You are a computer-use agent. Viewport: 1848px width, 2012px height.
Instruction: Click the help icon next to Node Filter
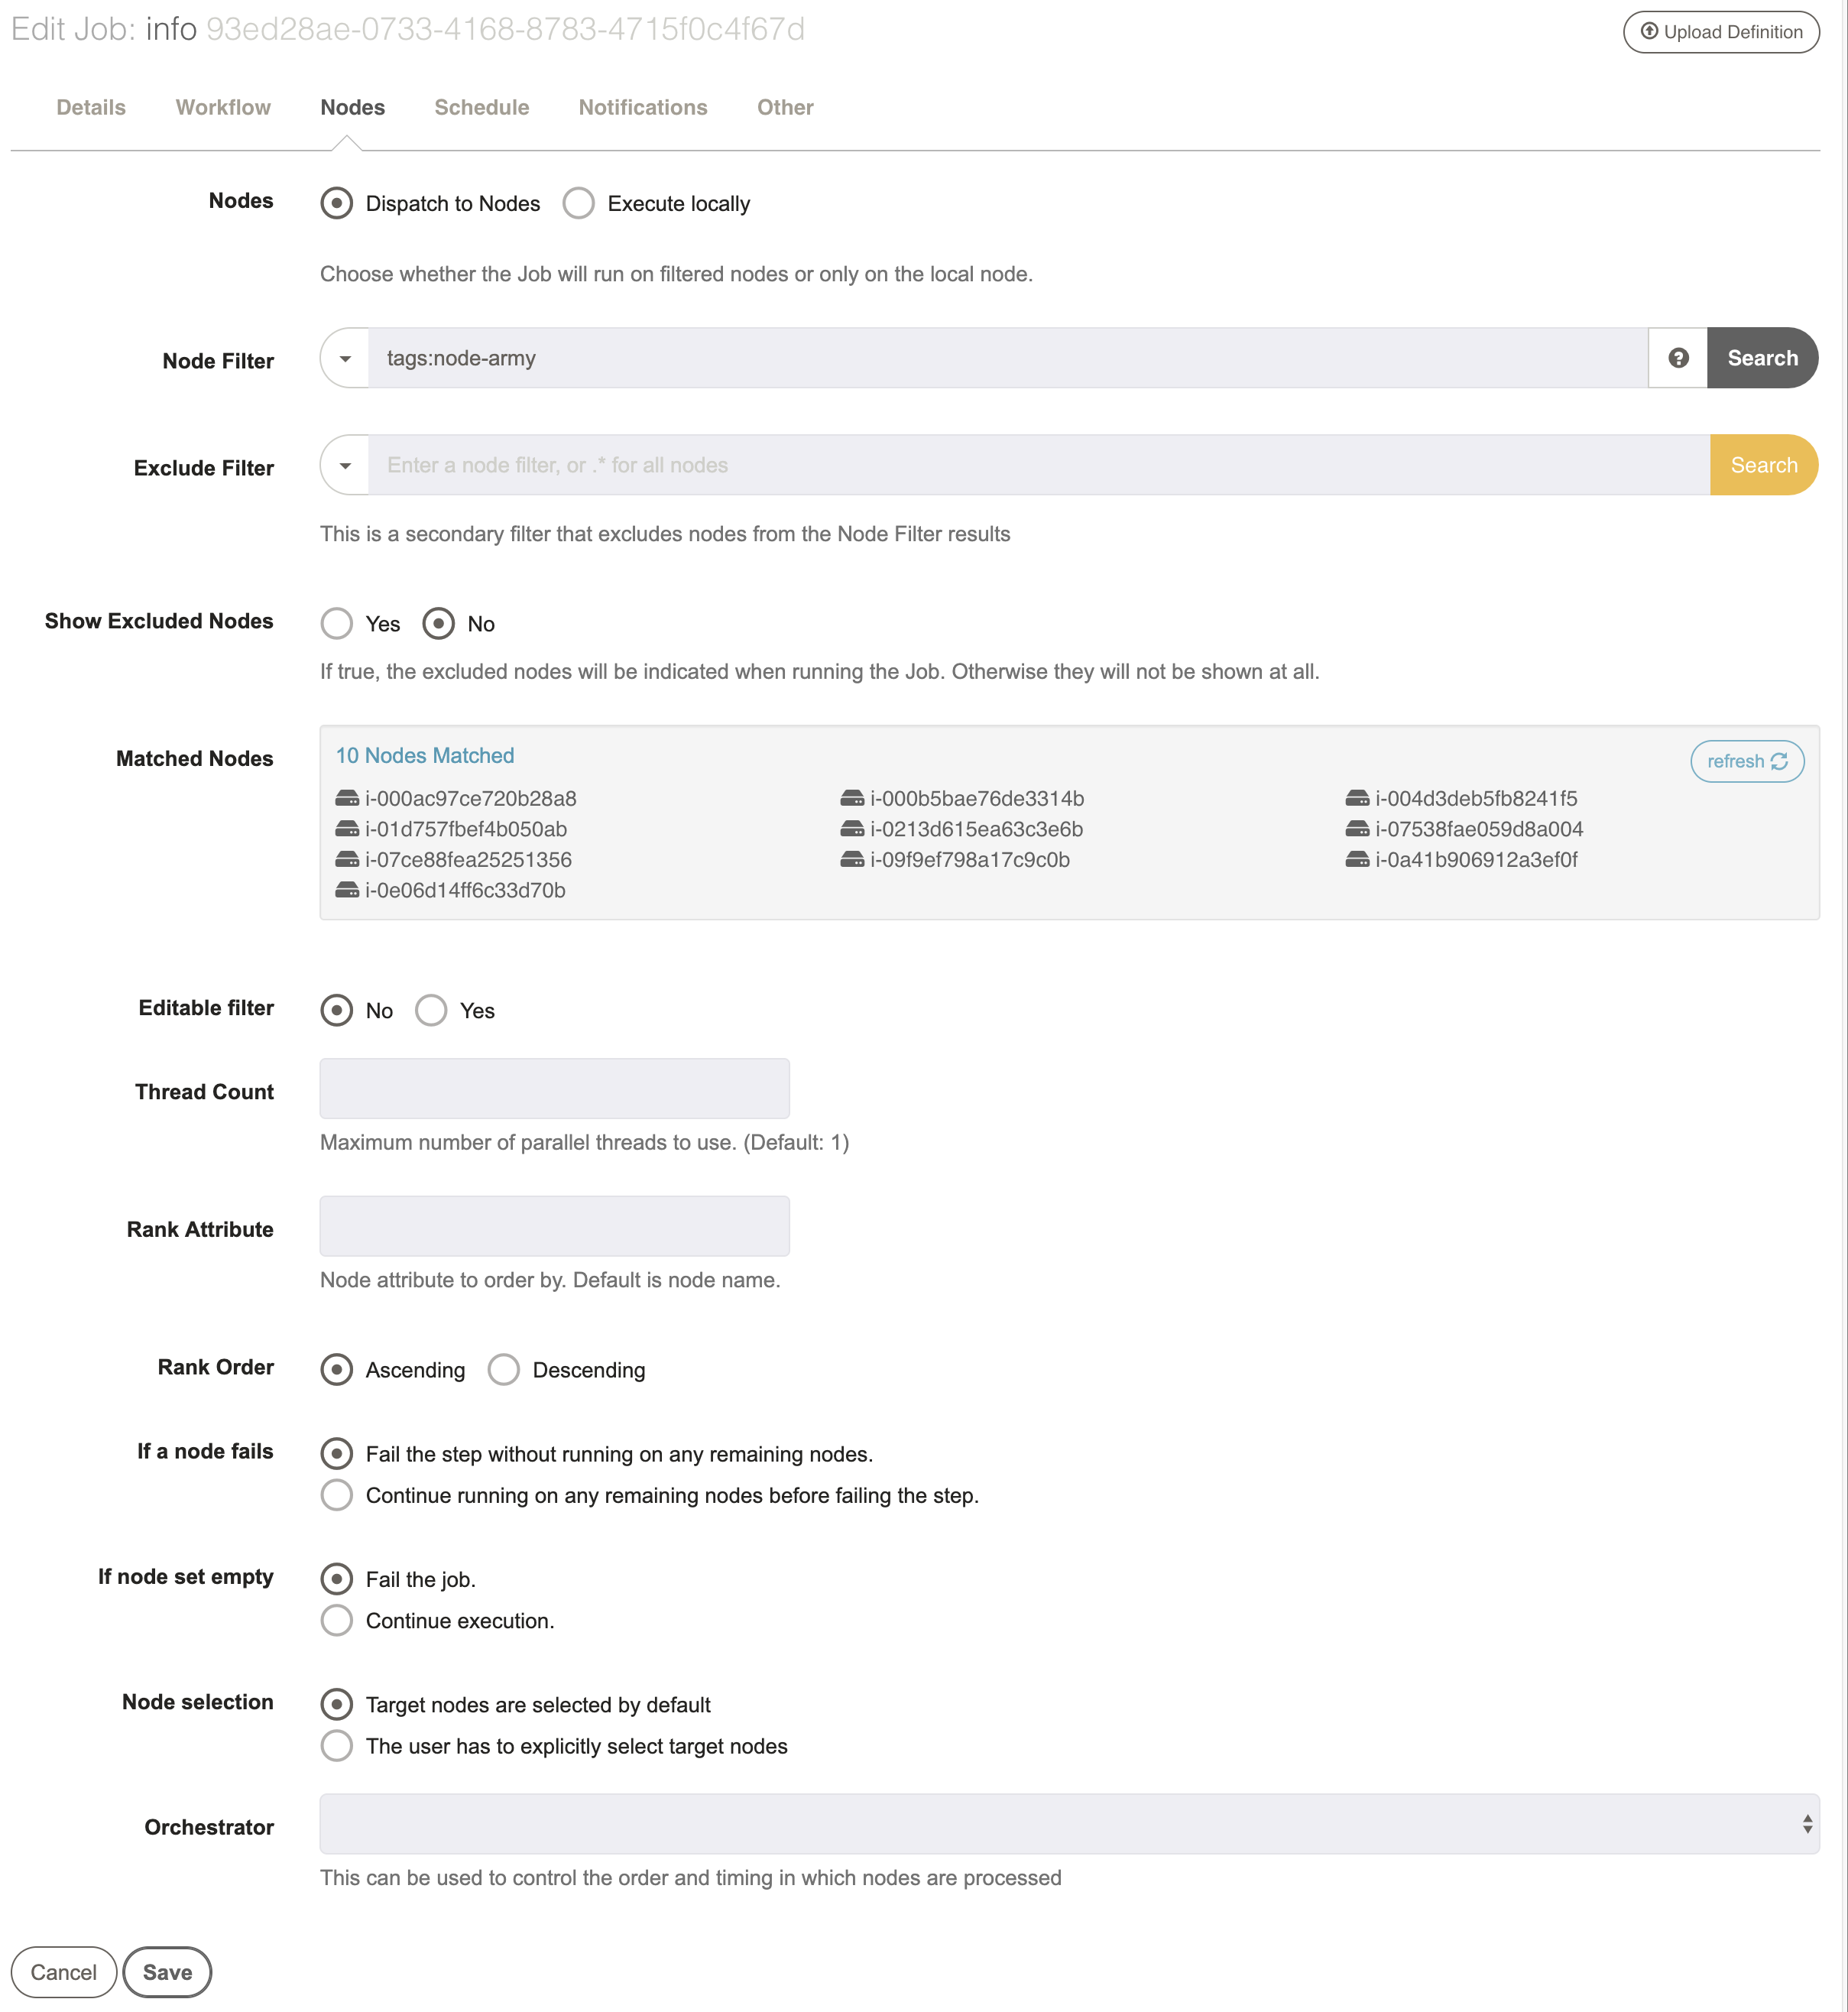(x=1676, y=358)
